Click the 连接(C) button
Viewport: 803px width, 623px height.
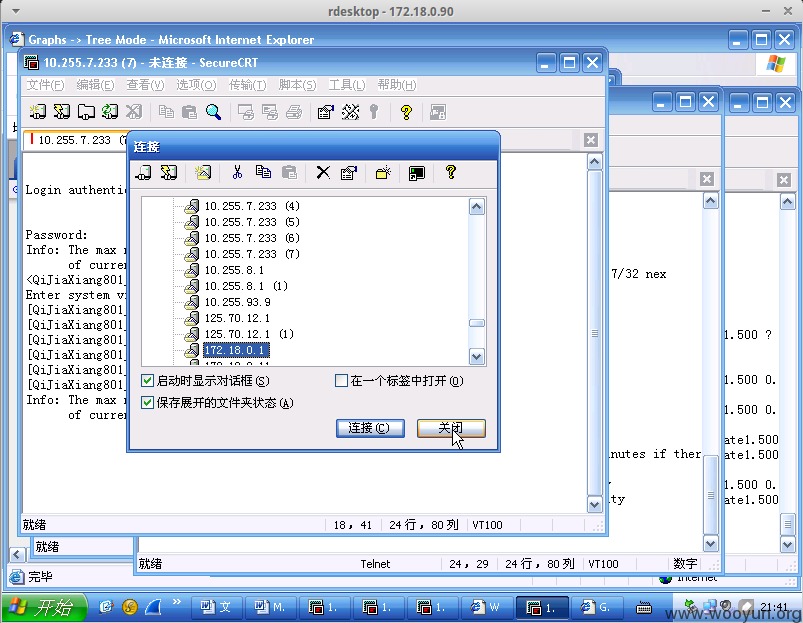coord(370,428)
